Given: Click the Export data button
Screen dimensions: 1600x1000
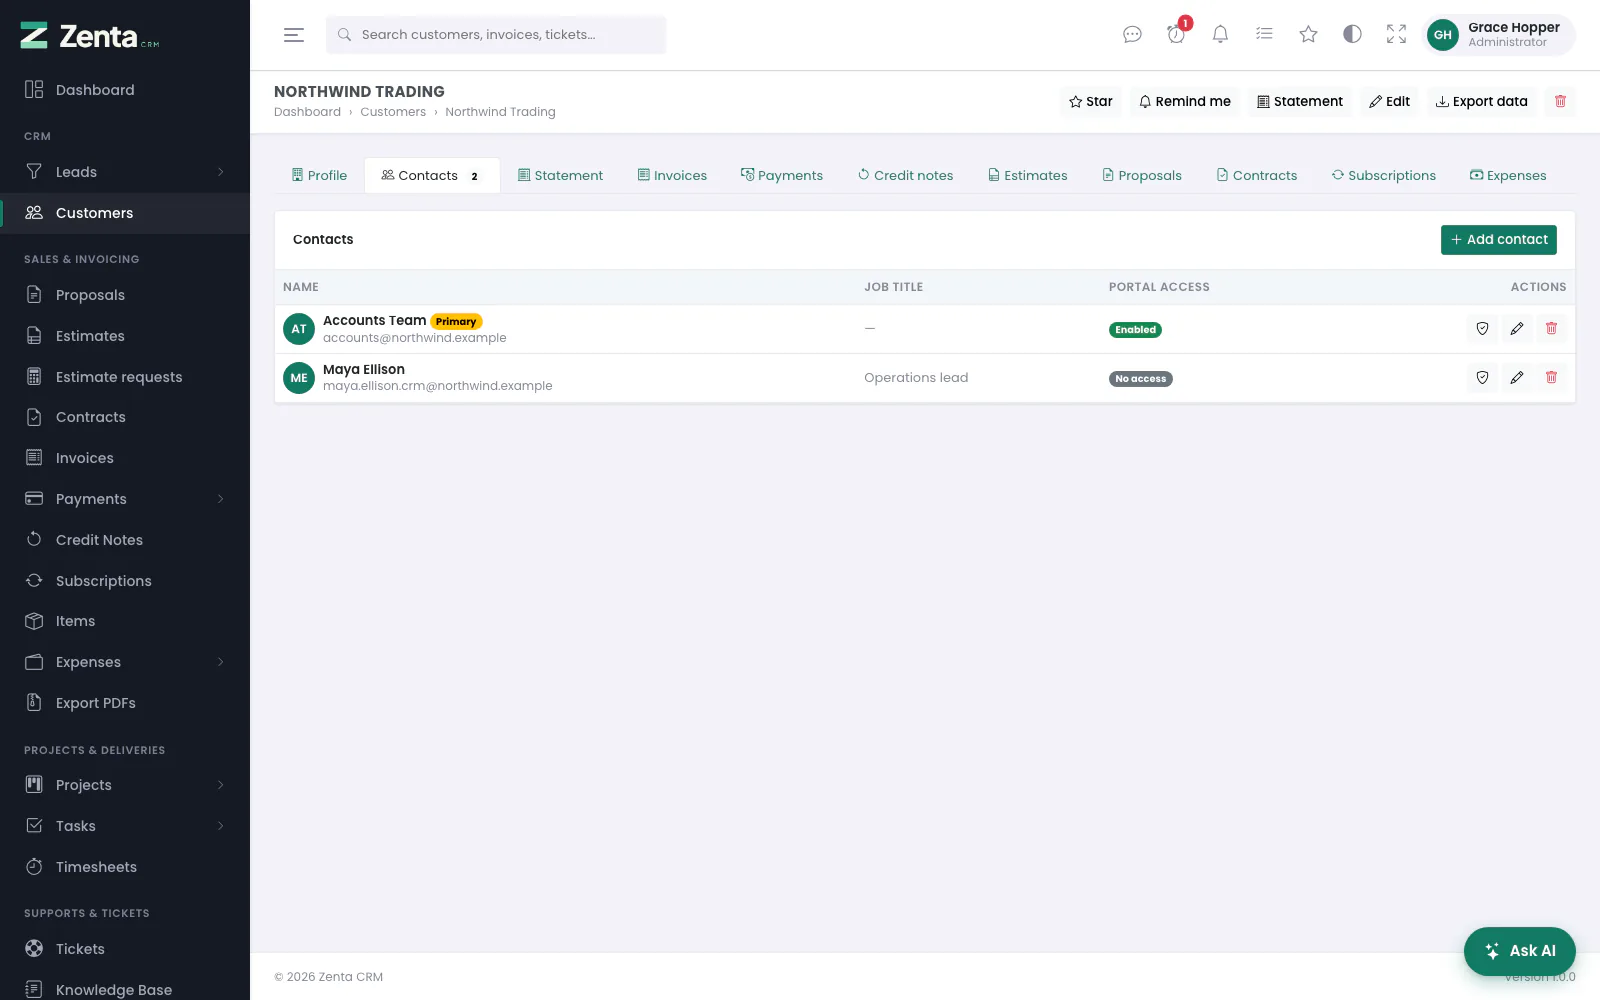Looking at the screenshot, I should tap(1481, 101).
